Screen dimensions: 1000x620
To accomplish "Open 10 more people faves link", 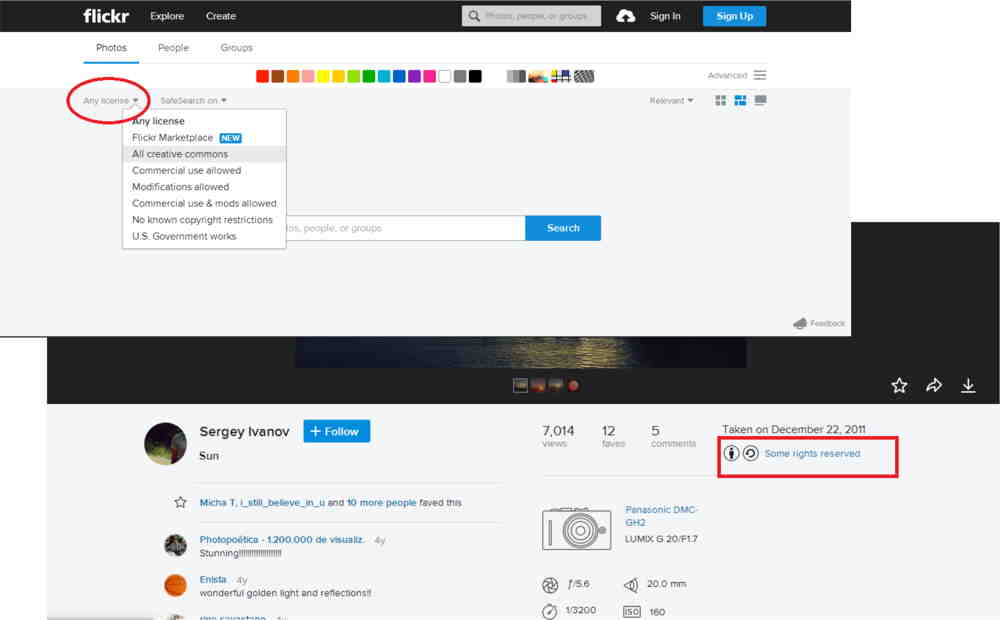I will click(x=381, y=503).
